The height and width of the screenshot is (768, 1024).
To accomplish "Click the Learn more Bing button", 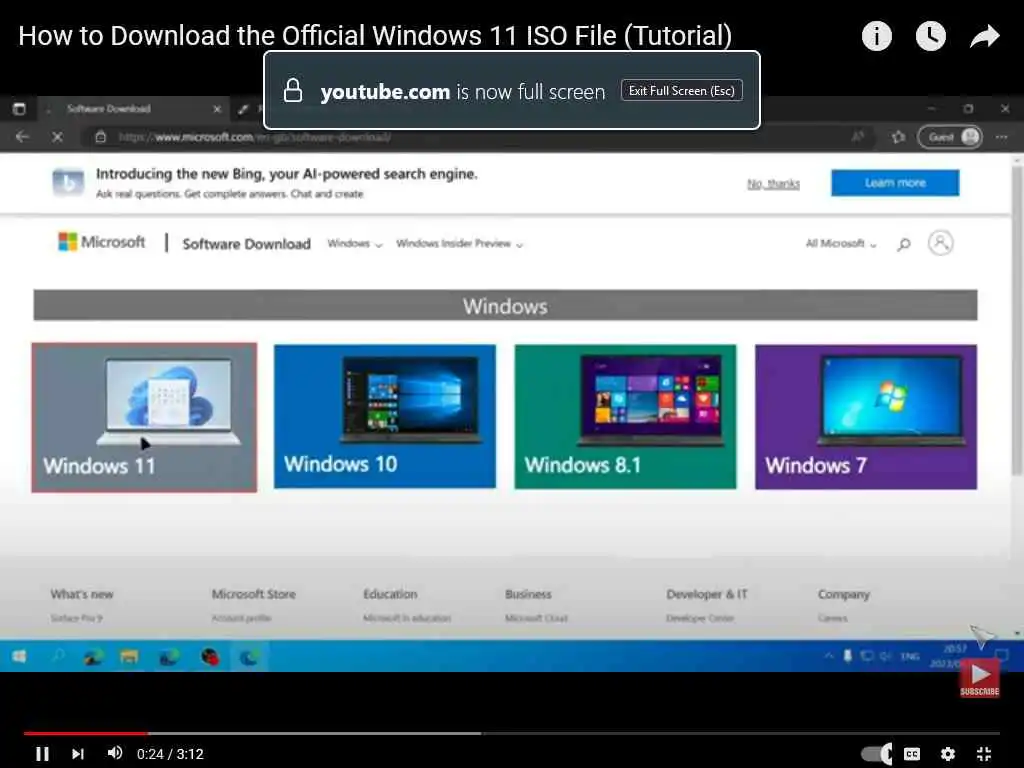I will tap(895, 183).
